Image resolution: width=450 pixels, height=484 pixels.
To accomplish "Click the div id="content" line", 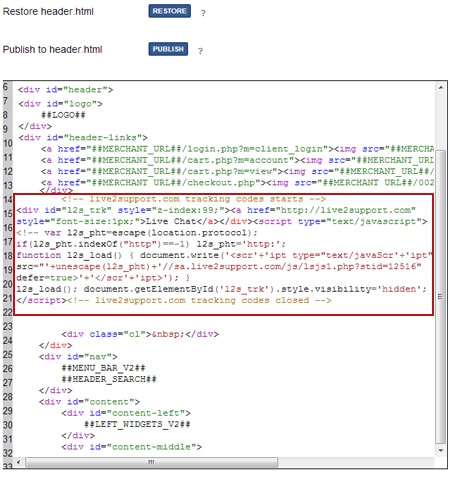I will pyautogui.click(x=89, y=402).
